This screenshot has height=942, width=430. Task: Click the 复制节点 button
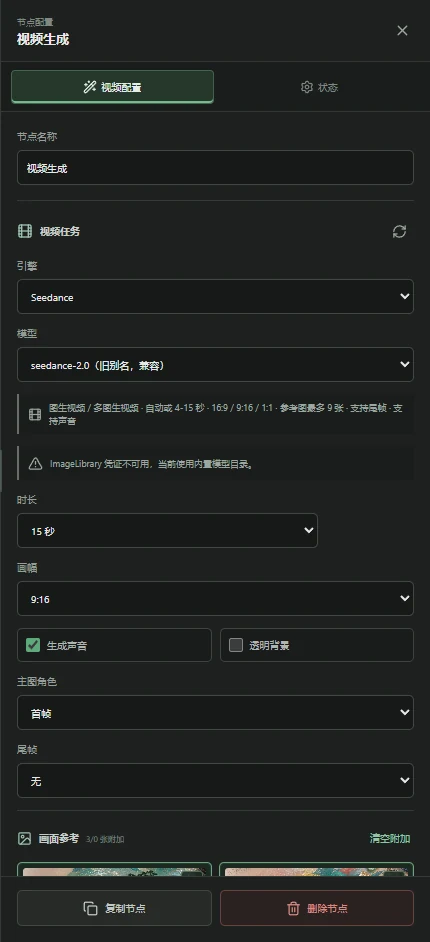coord(114,908)
